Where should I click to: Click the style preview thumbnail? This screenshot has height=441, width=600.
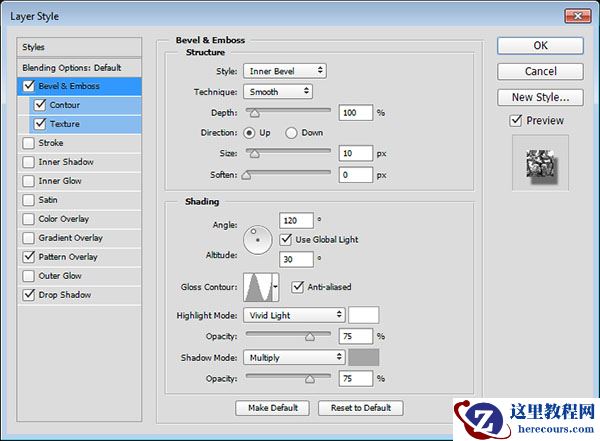(541, 163)
